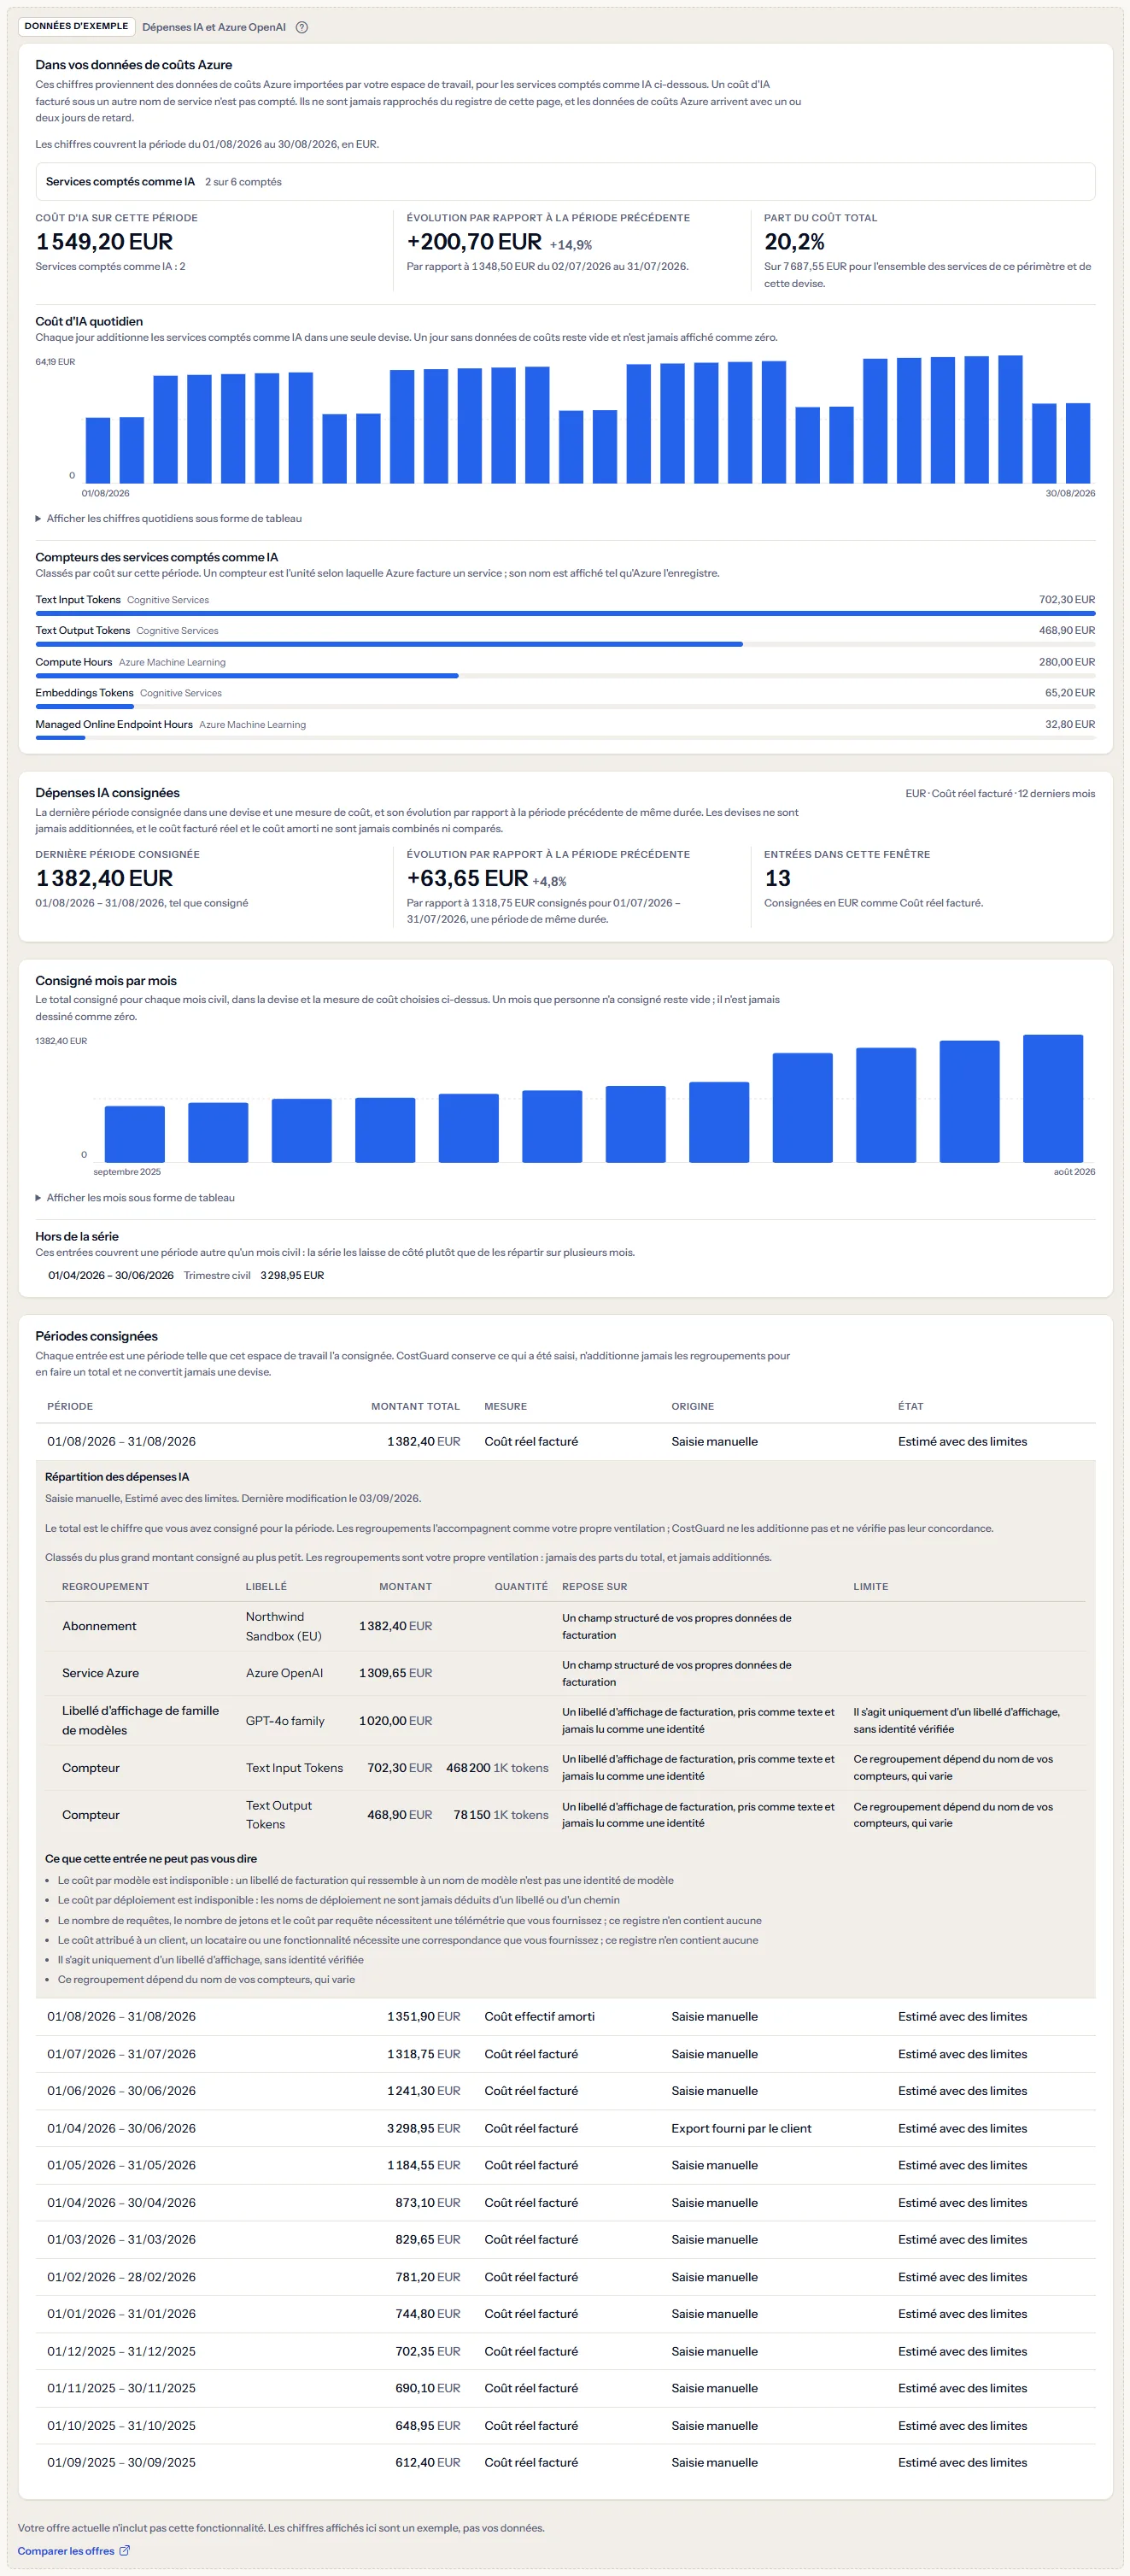
Task: Click the 01/01/2026 – 31/01/2026 period row
Action: [565, 2313]
